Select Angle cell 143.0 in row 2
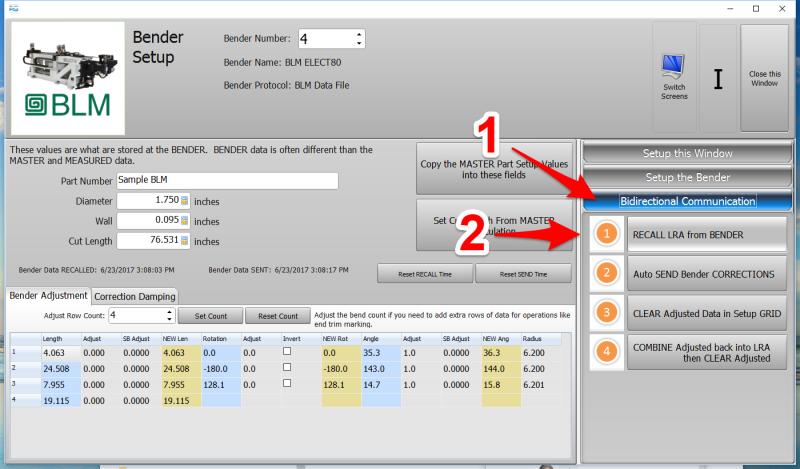This screenshot has height=469, width=800. click(x=381, y=368)
